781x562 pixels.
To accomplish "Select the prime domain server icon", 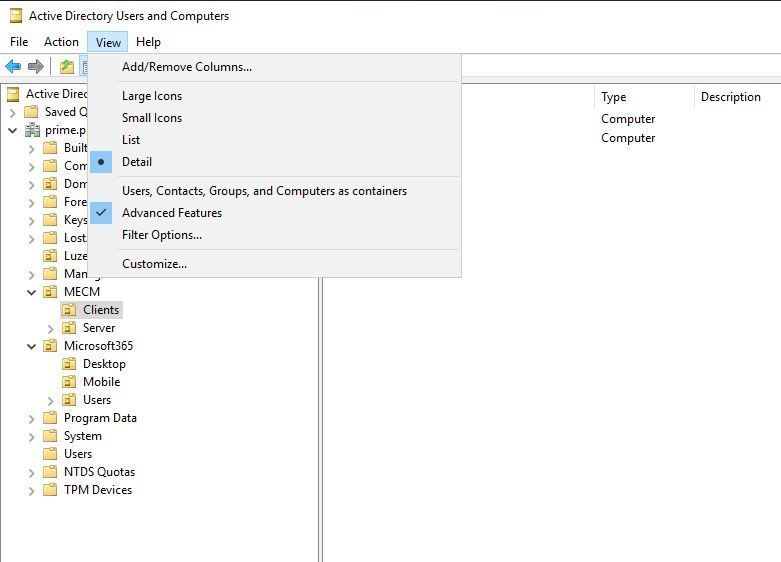I will [x=33, y=130].
